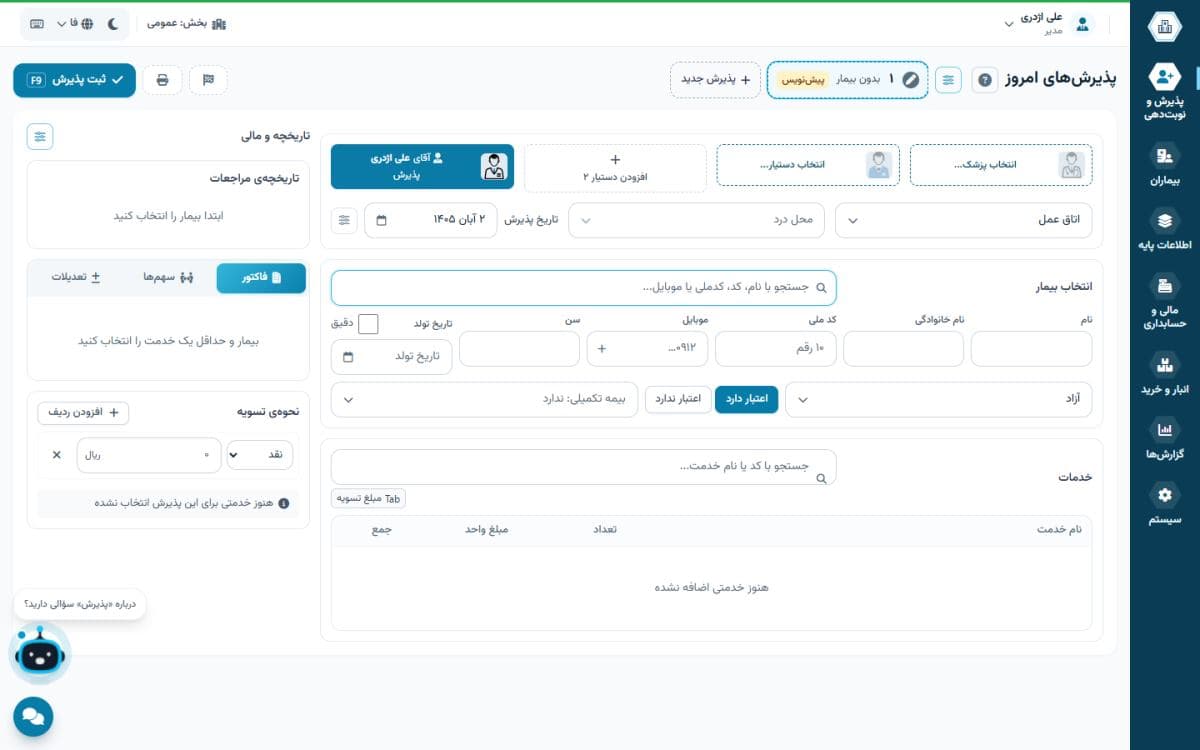Open the نقد payment method dropdown
The width and height of the screenshot is (1200, 750).
pyautogui.click(x=261, y=455)
